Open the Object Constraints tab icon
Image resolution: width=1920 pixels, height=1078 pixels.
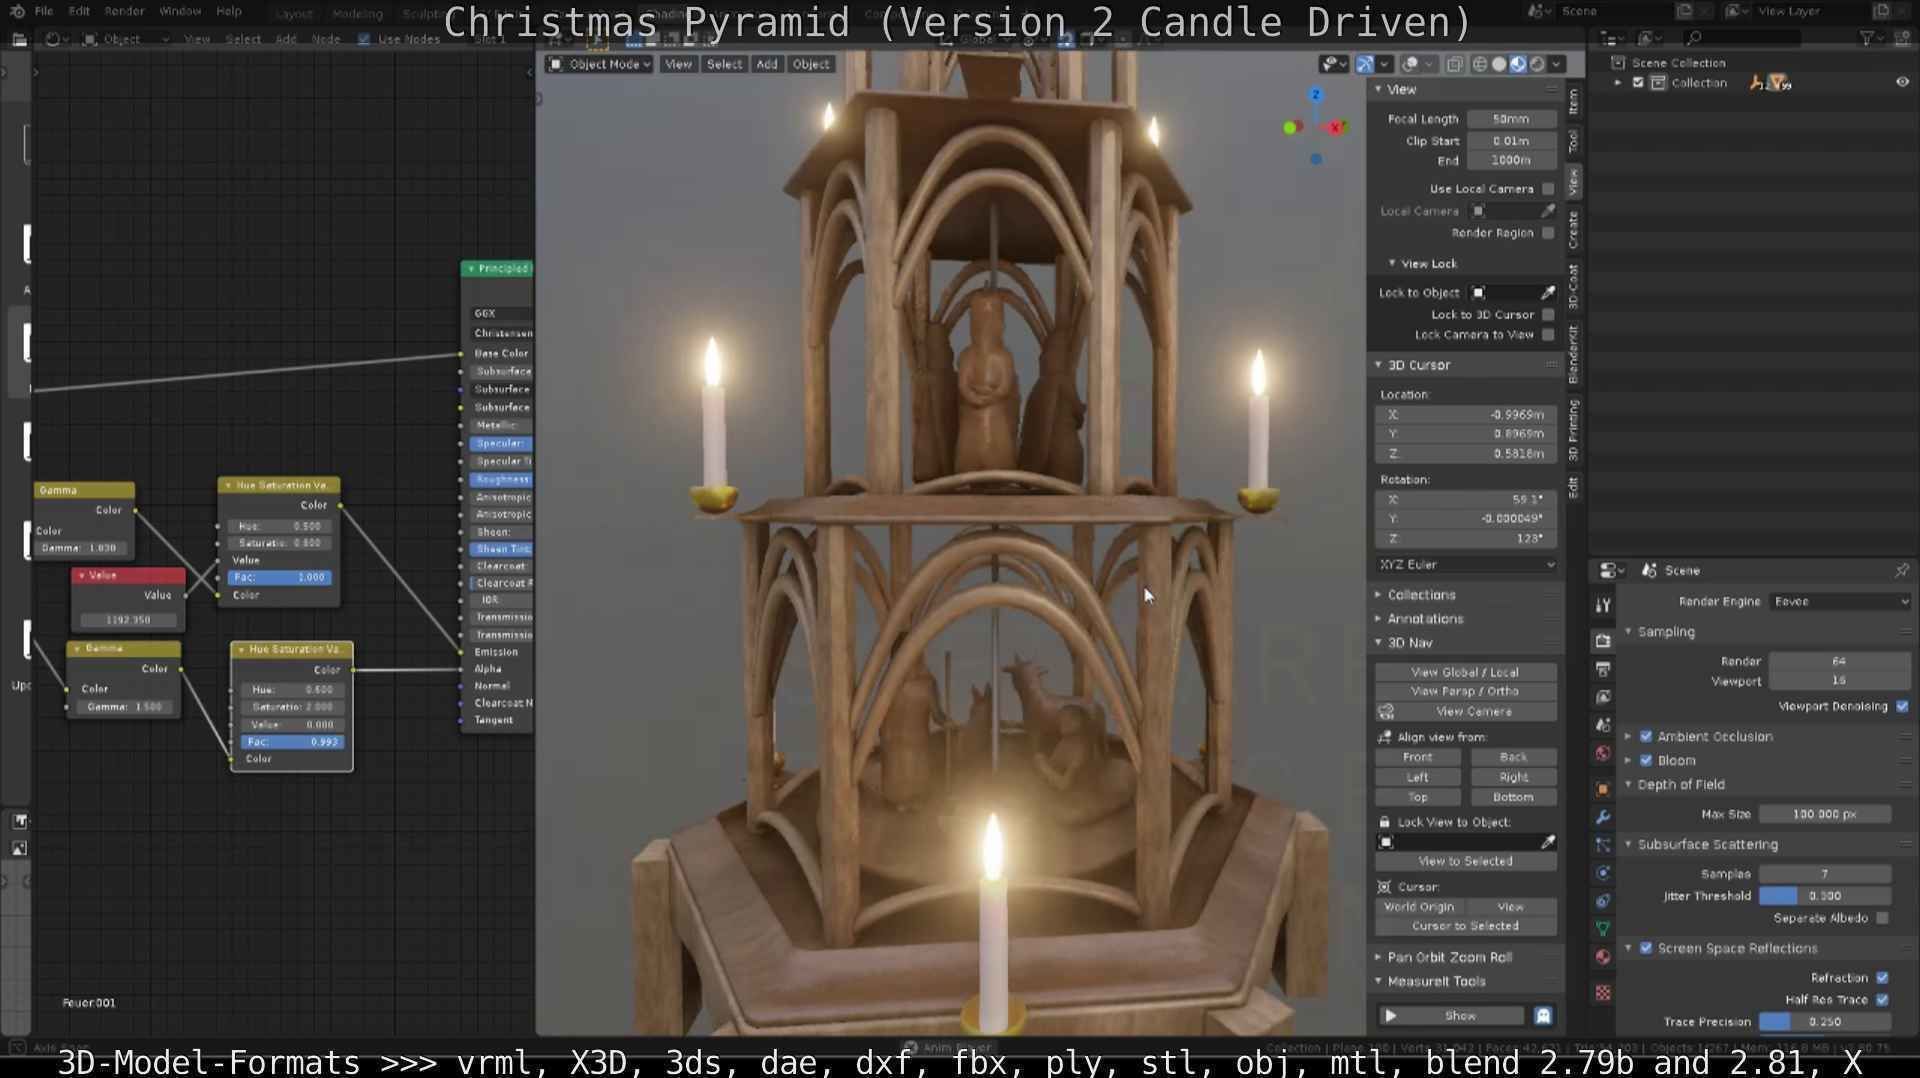[x=1603, y=901]
